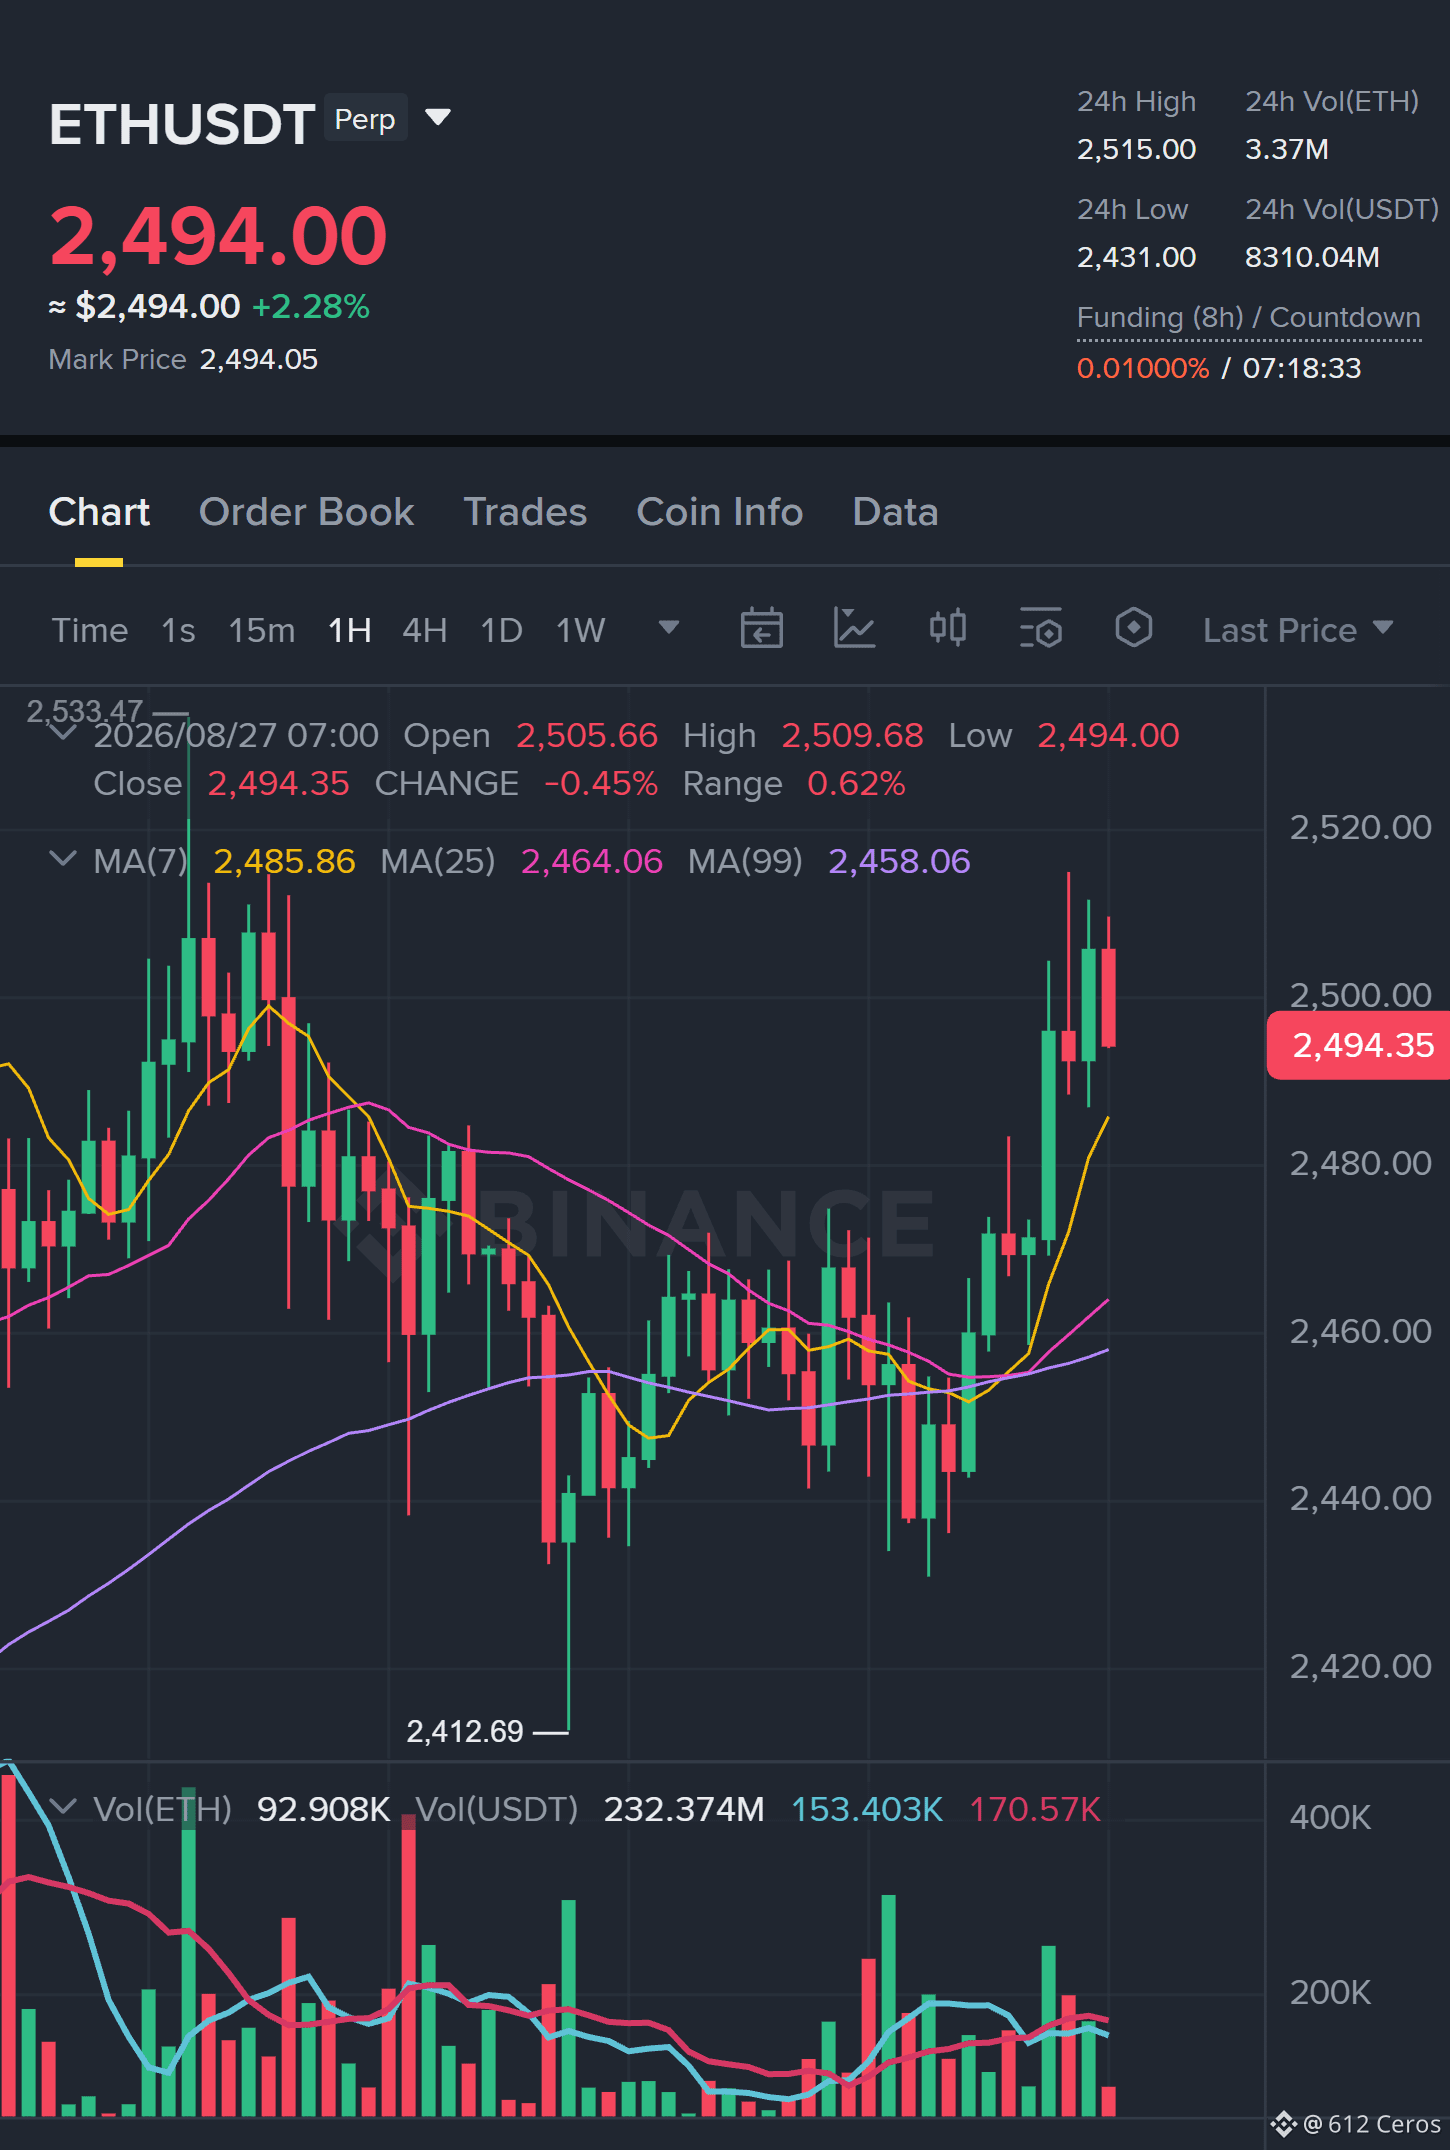Click the 24h High value 2,515.00
1450x2150 pixels.
tap(1137, 150)
